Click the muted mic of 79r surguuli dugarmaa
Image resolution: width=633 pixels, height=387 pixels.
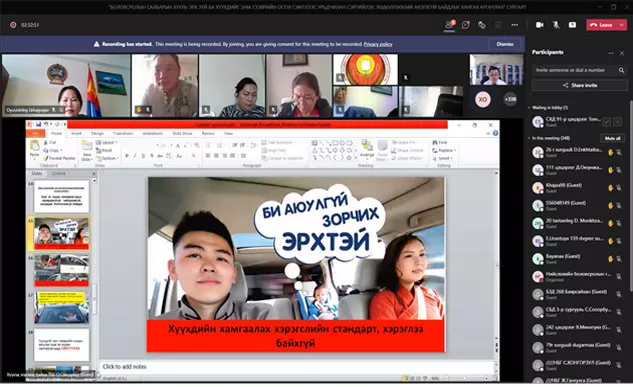click(619, 347)
